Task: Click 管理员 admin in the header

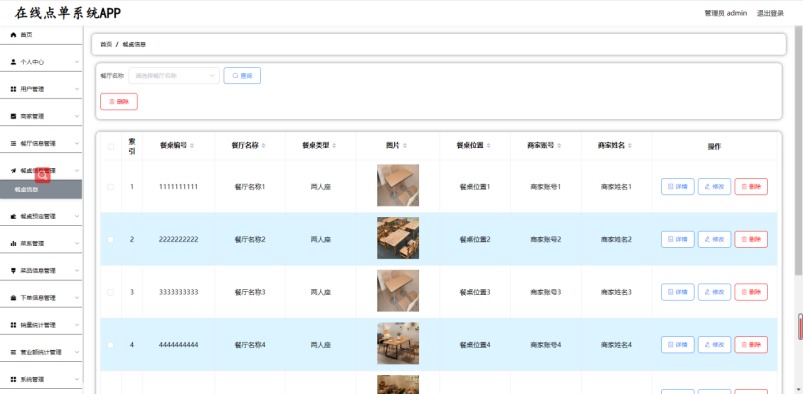Action: pos(726,13)
